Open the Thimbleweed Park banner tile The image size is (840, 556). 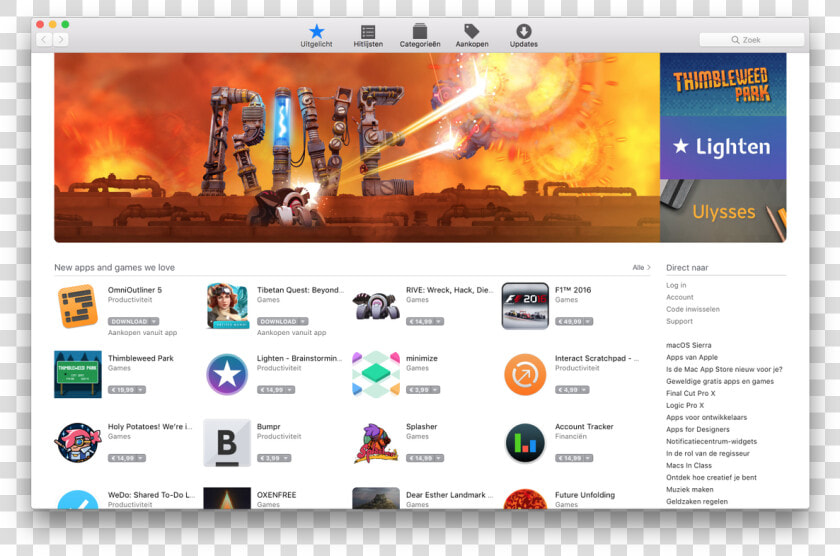(x=723, y=84)
